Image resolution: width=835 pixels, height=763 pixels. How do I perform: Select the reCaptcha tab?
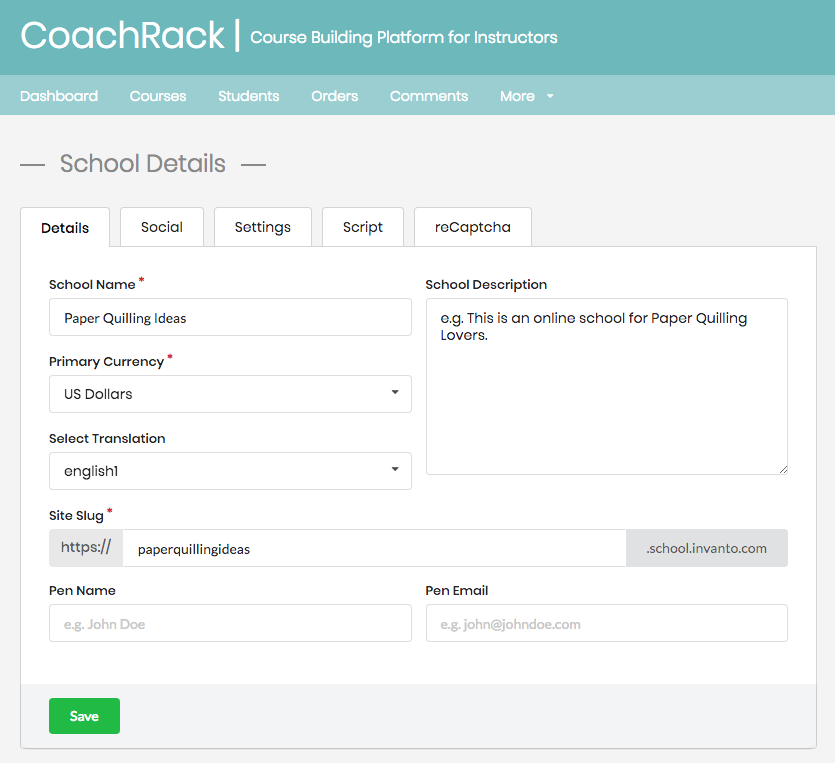(x=472, y=227)
